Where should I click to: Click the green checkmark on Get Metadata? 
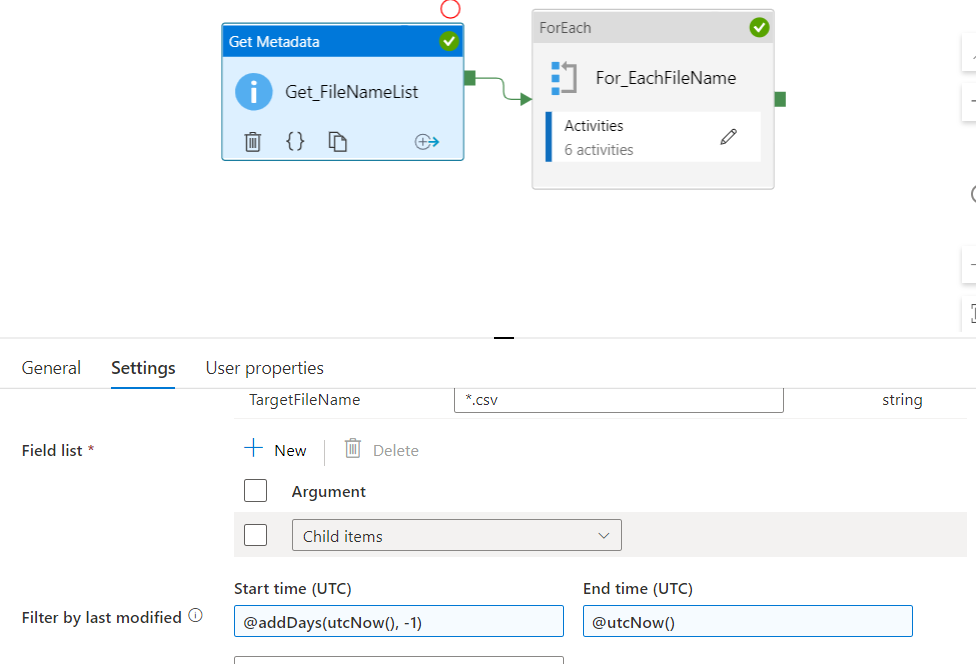[448, 41]
